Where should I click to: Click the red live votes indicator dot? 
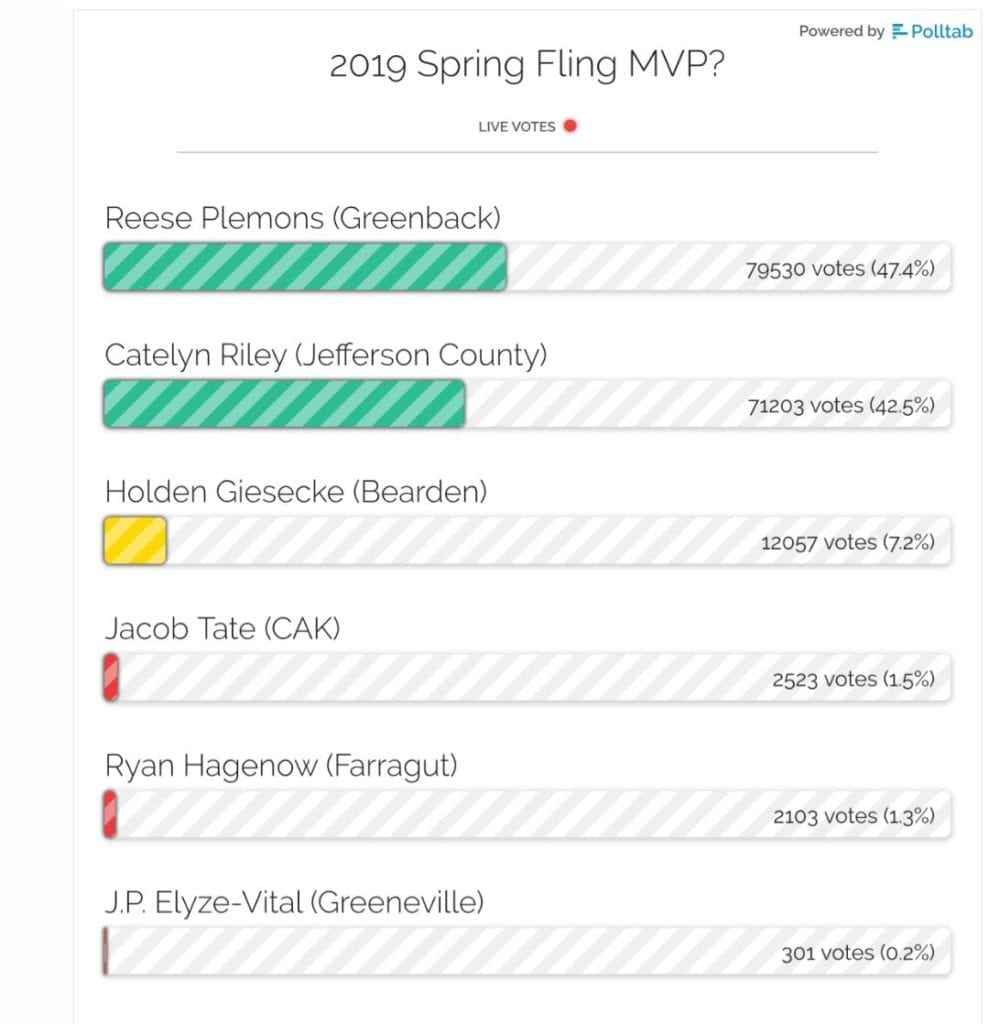click(x=570, y=125)
